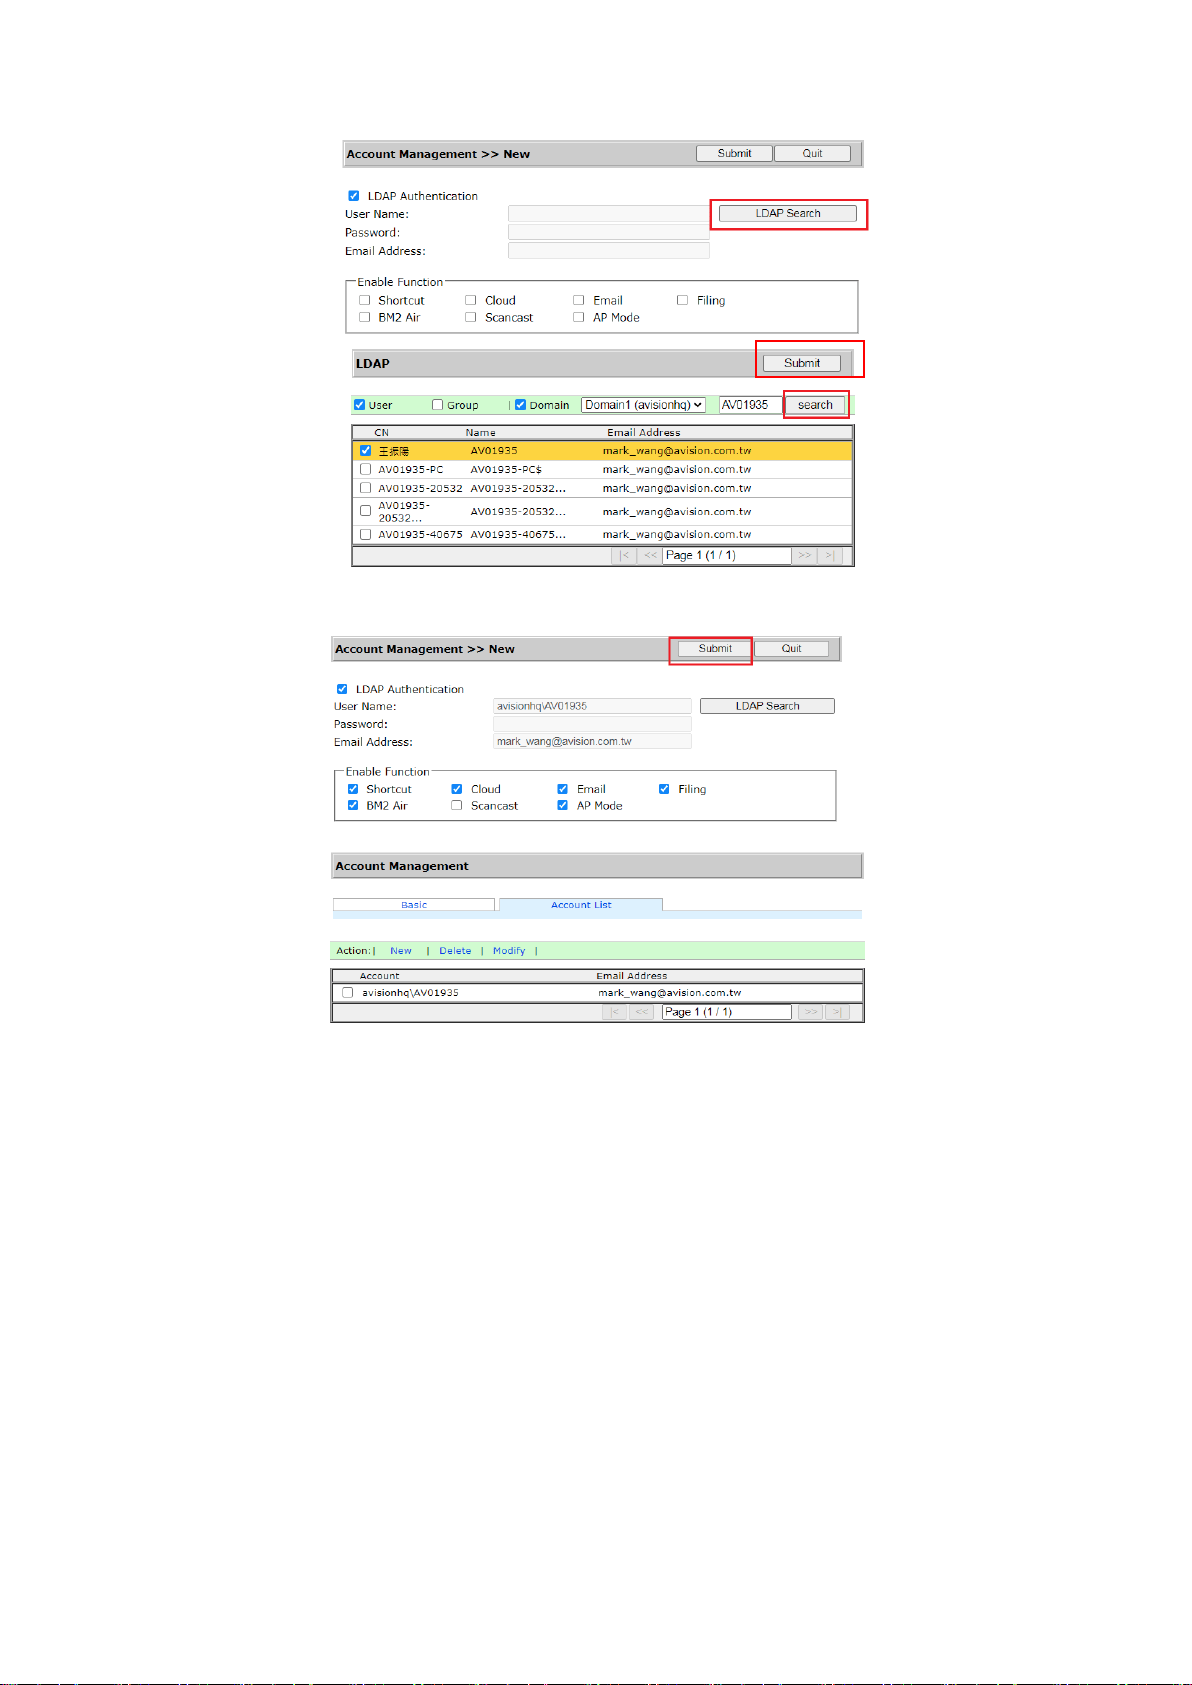Go back one page in Account List pager

(x=642, y=1012)
